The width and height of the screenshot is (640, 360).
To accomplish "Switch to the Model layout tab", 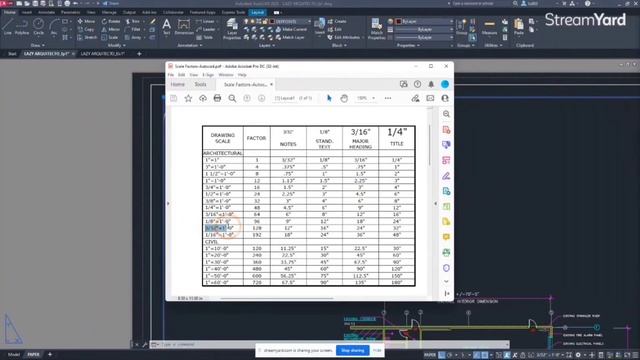I will coord(13,354).
